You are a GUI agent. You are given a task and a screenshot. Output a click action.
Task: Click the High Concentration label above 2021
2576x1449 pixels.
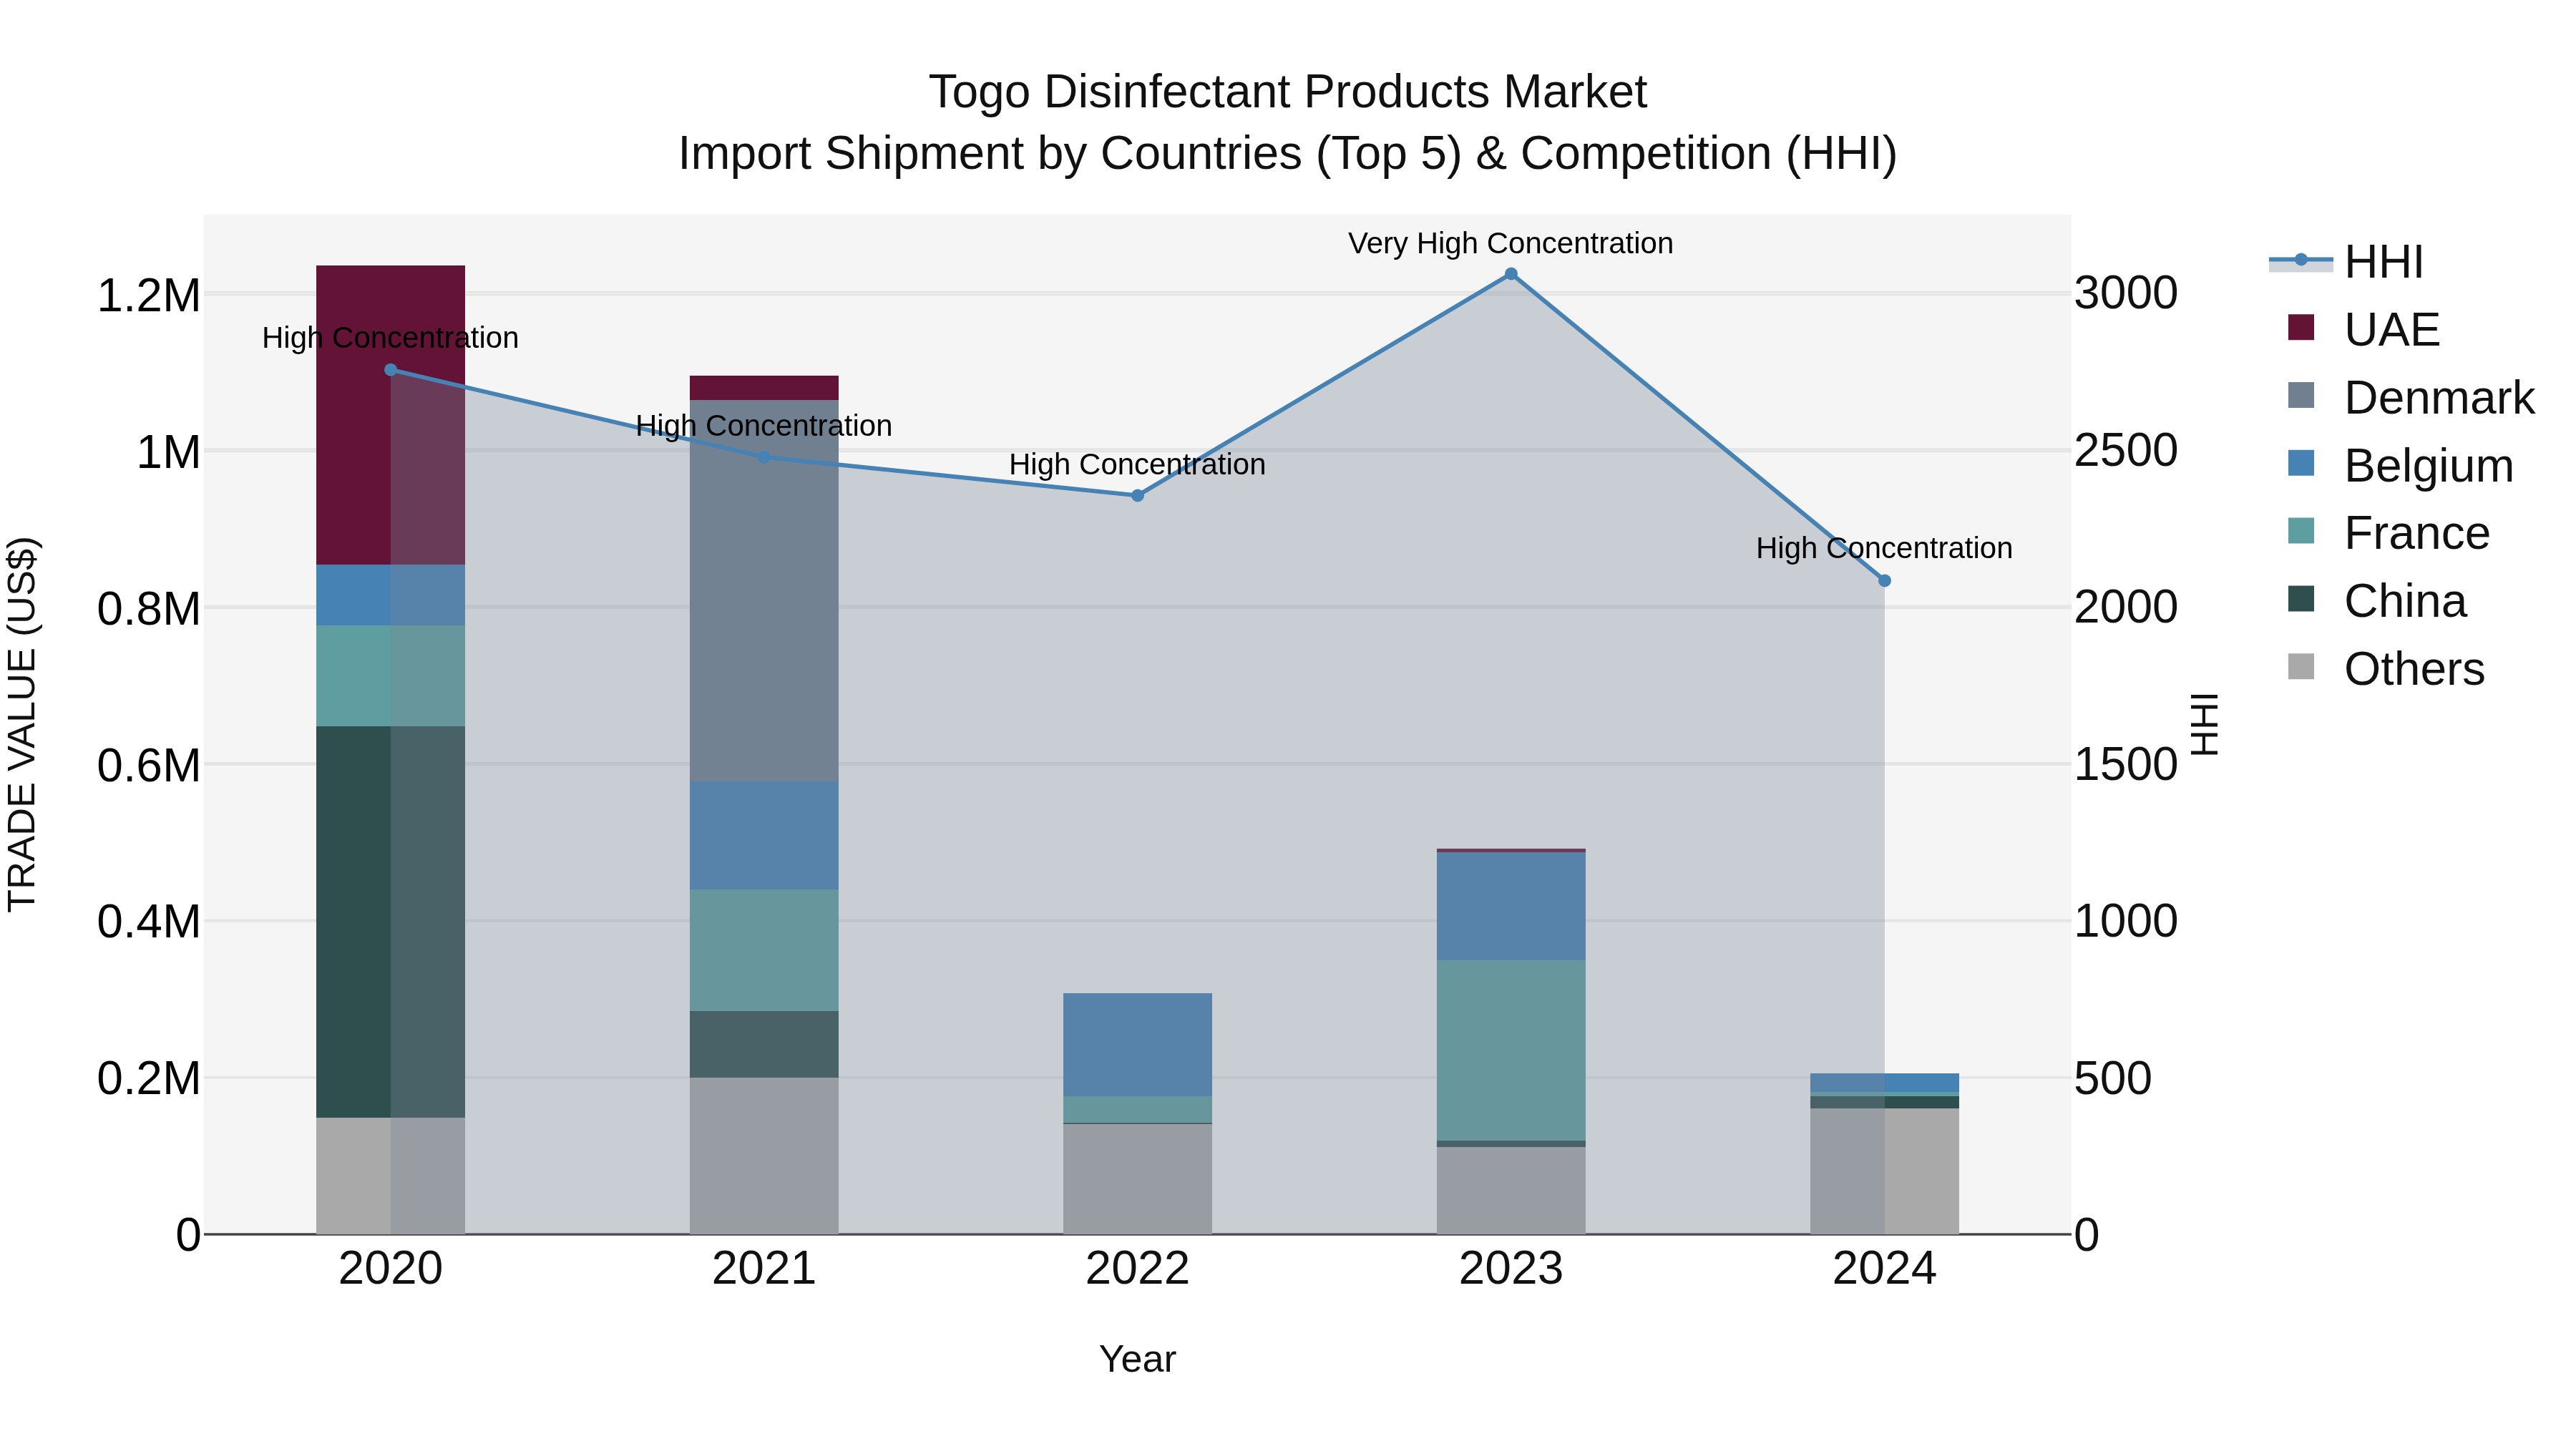[764, 426]
